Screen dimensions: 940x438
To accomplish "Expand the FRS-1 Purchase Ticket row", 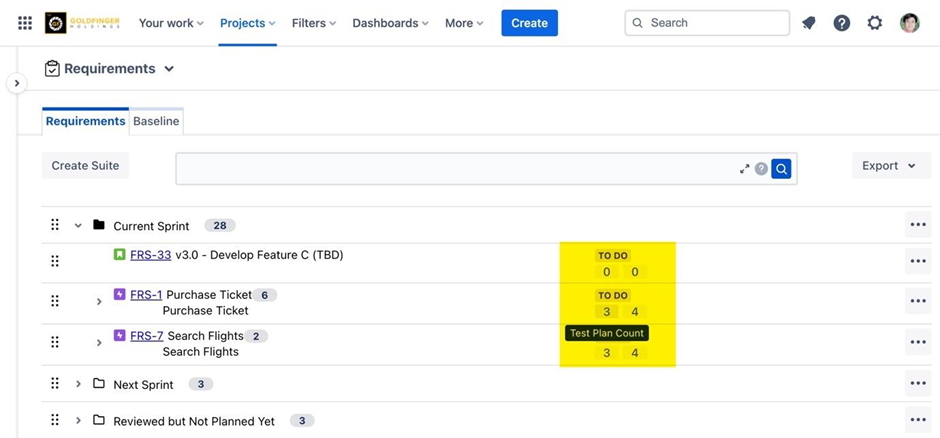I will [99, 301].
